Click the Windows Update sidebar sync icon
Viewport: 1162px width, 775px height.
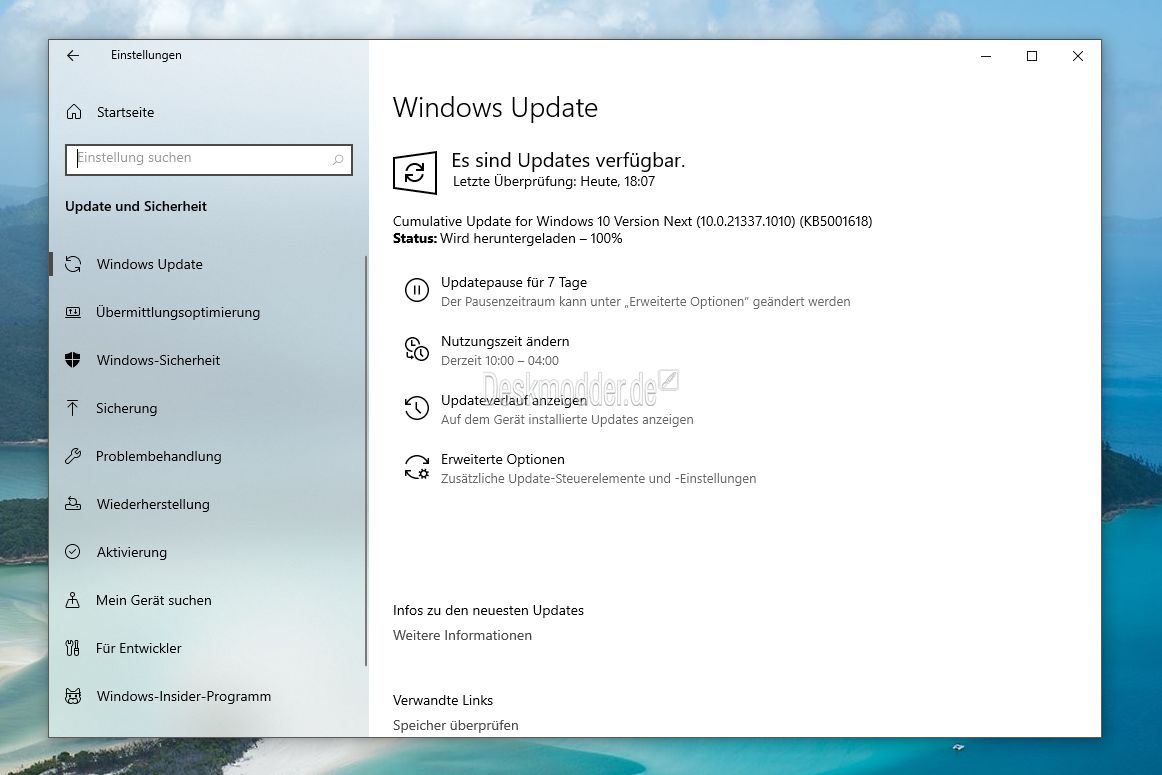pyautogui.click(x=73, y=264)
